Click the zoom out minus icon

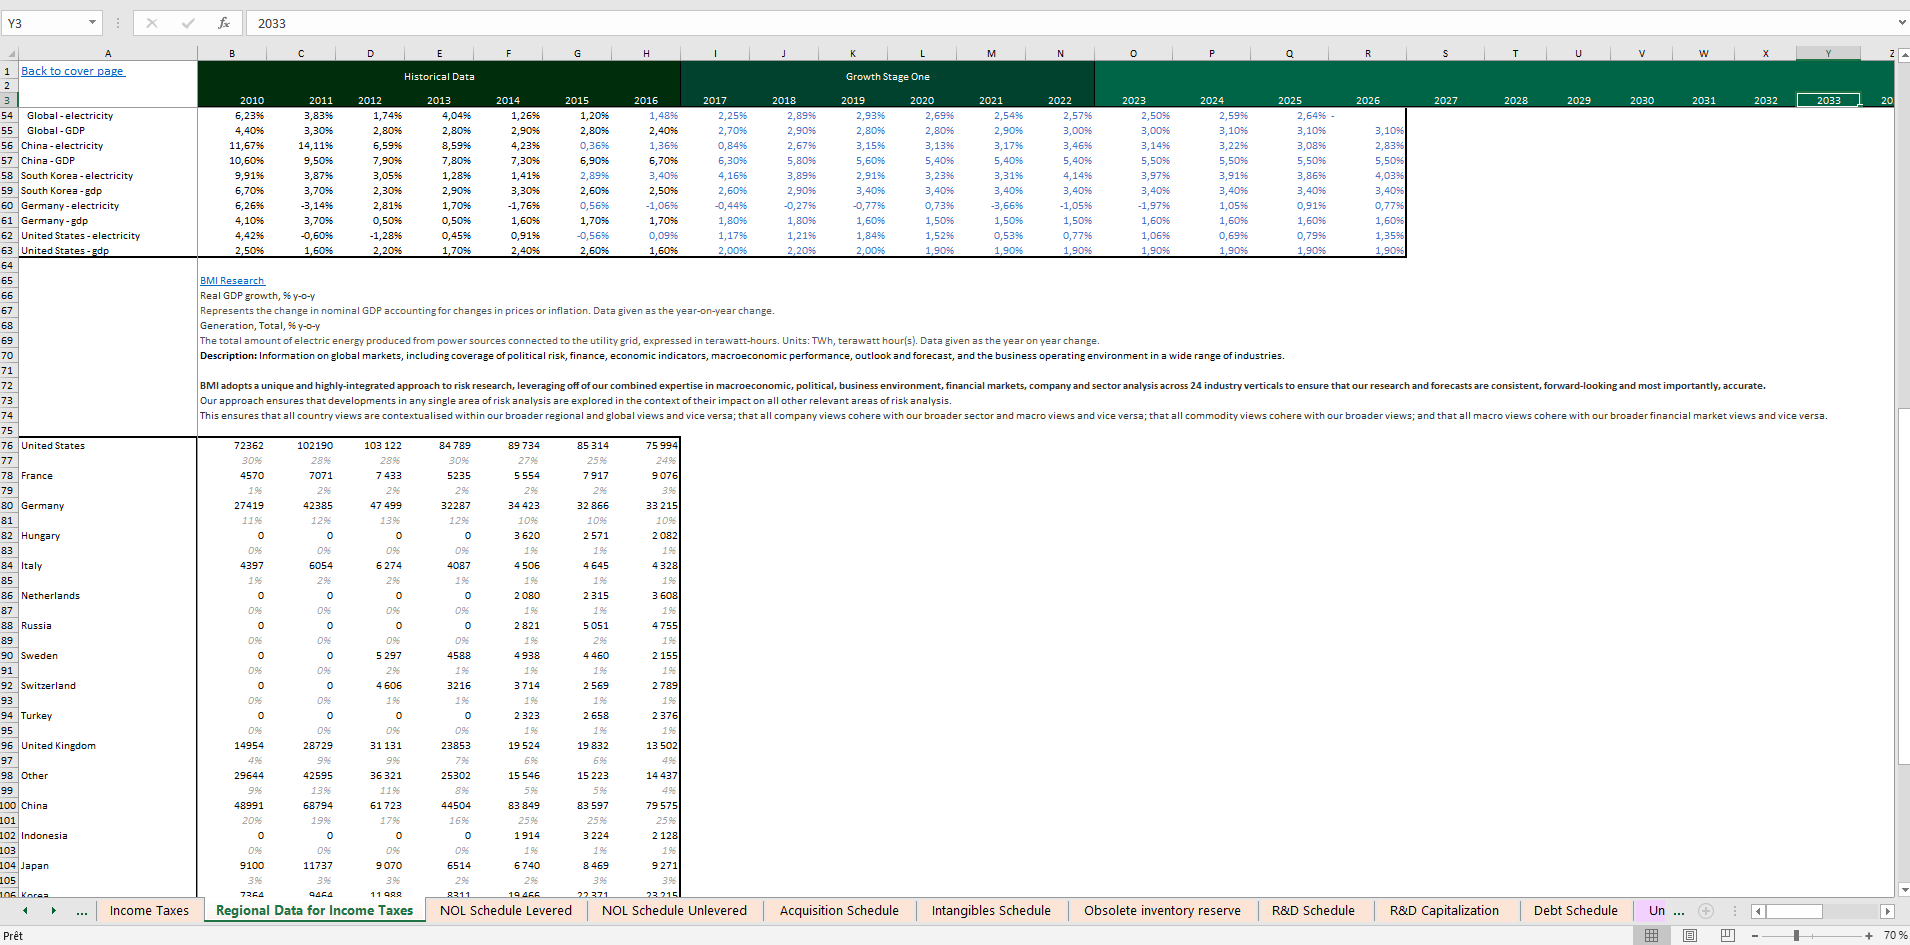pos(1755,936)
